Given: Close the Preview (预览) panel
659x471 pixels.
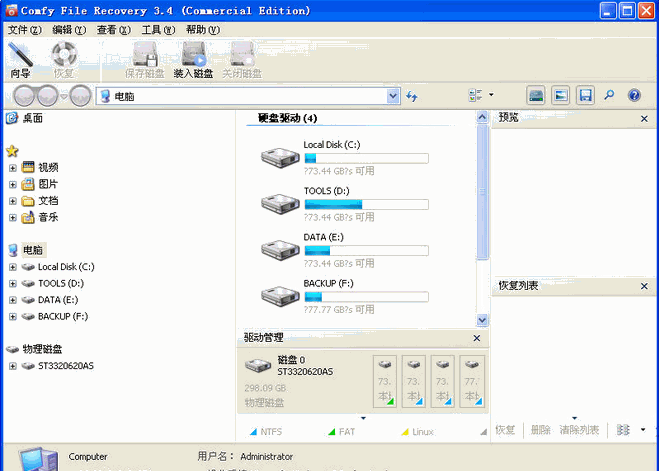Looking at the screenshot, I should (x=644, y=119).
